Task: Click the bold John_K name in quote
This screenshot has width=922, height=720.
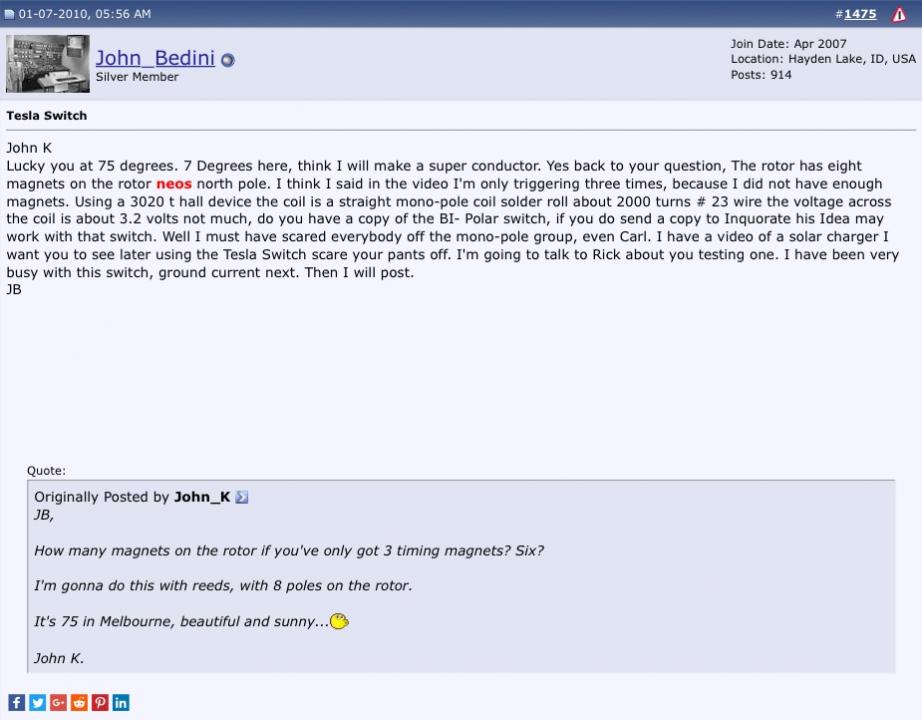Action: pos(202,497)
